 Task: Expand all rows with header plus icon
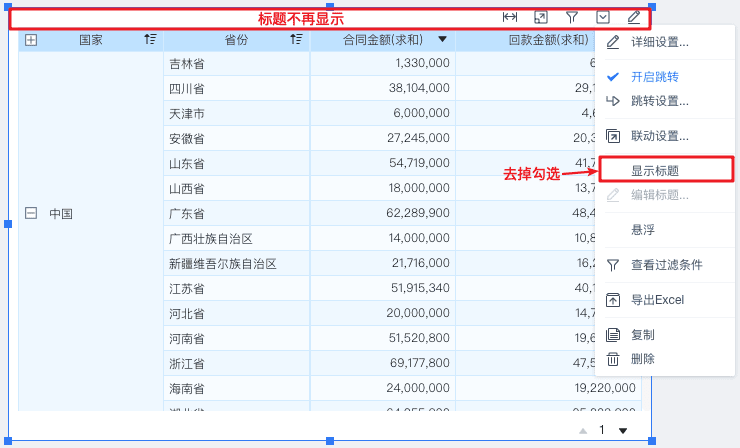tap(31, 40)
